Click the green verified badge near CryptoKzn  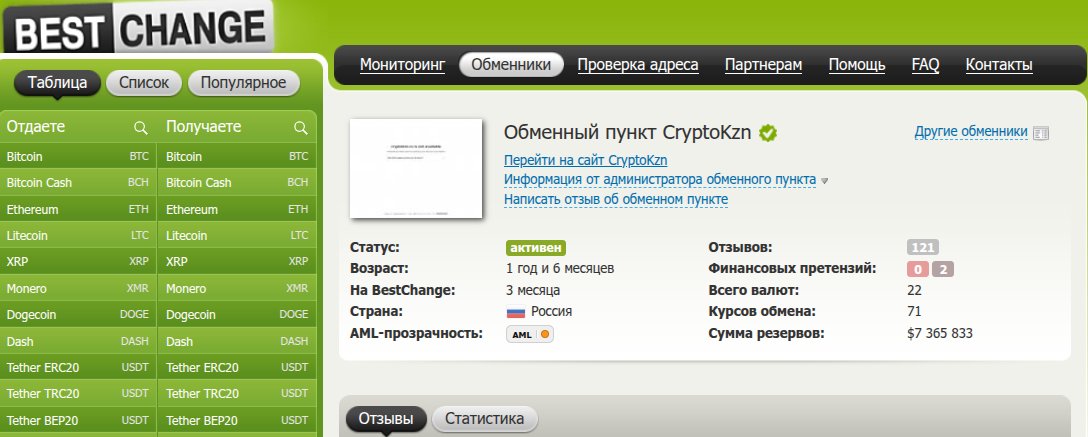[x=767, y=132]
